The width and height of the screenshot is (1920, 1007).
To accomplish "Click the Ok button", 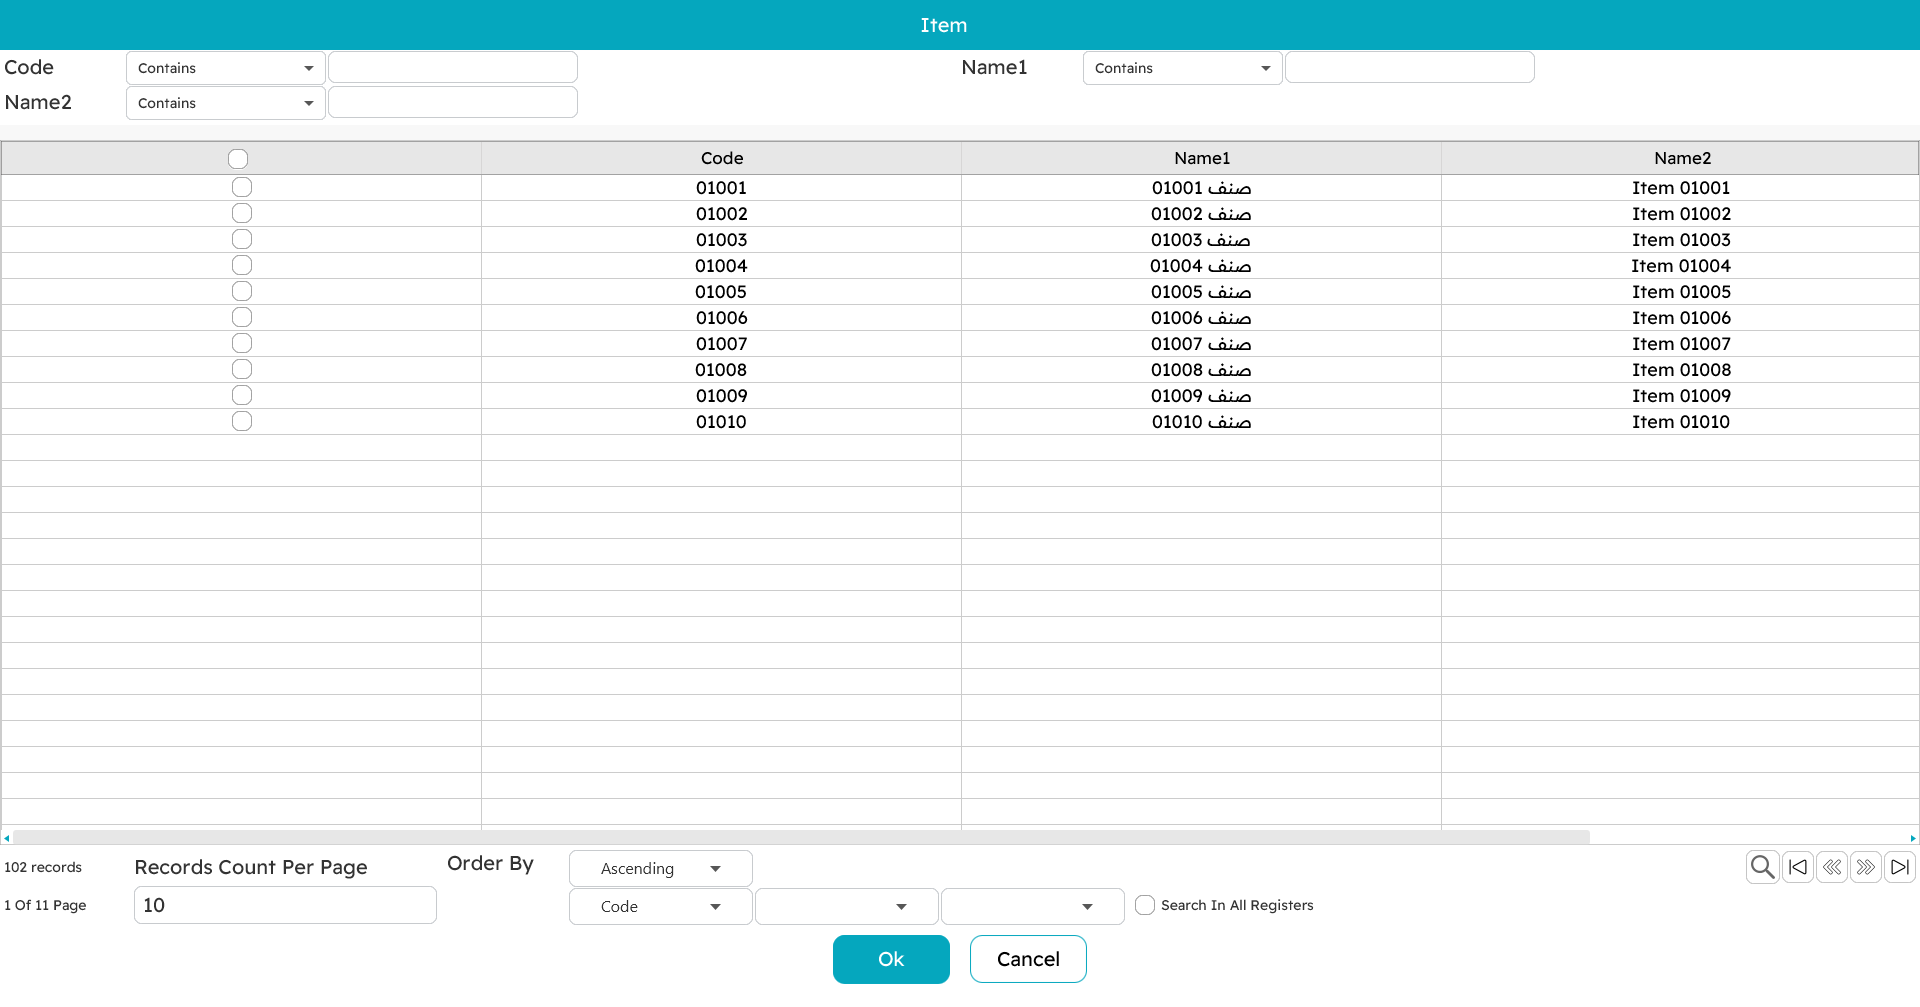I will point(891,959).
